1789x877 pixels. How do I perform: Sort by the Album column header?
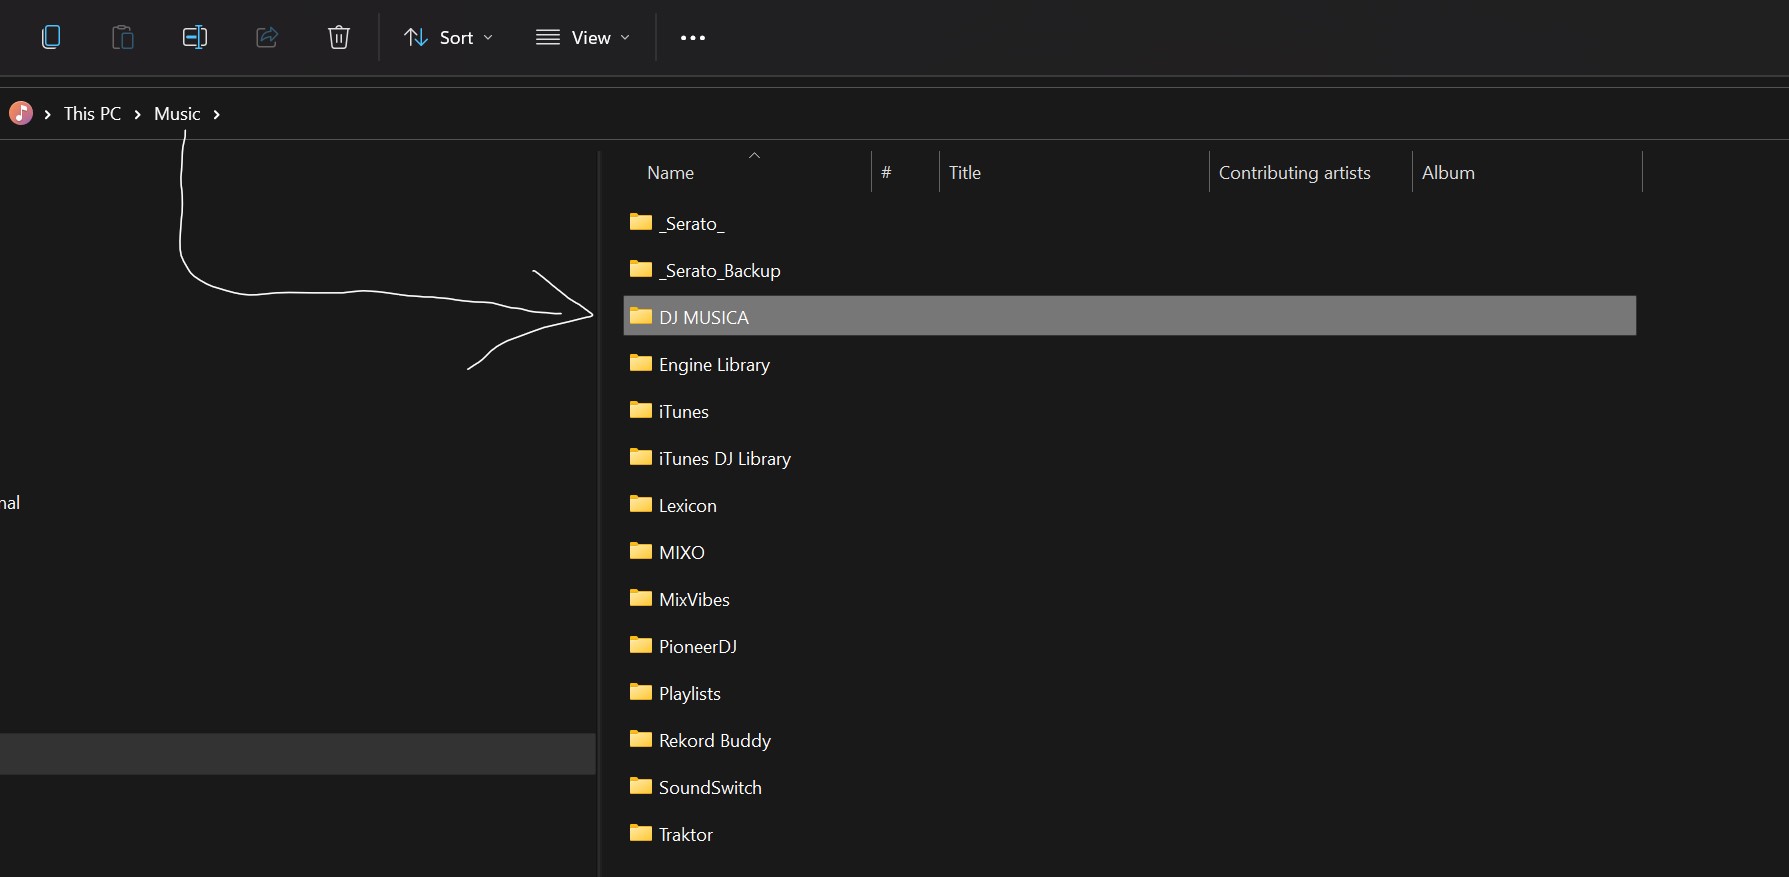pyautogui.click(x=1448, y=173)
